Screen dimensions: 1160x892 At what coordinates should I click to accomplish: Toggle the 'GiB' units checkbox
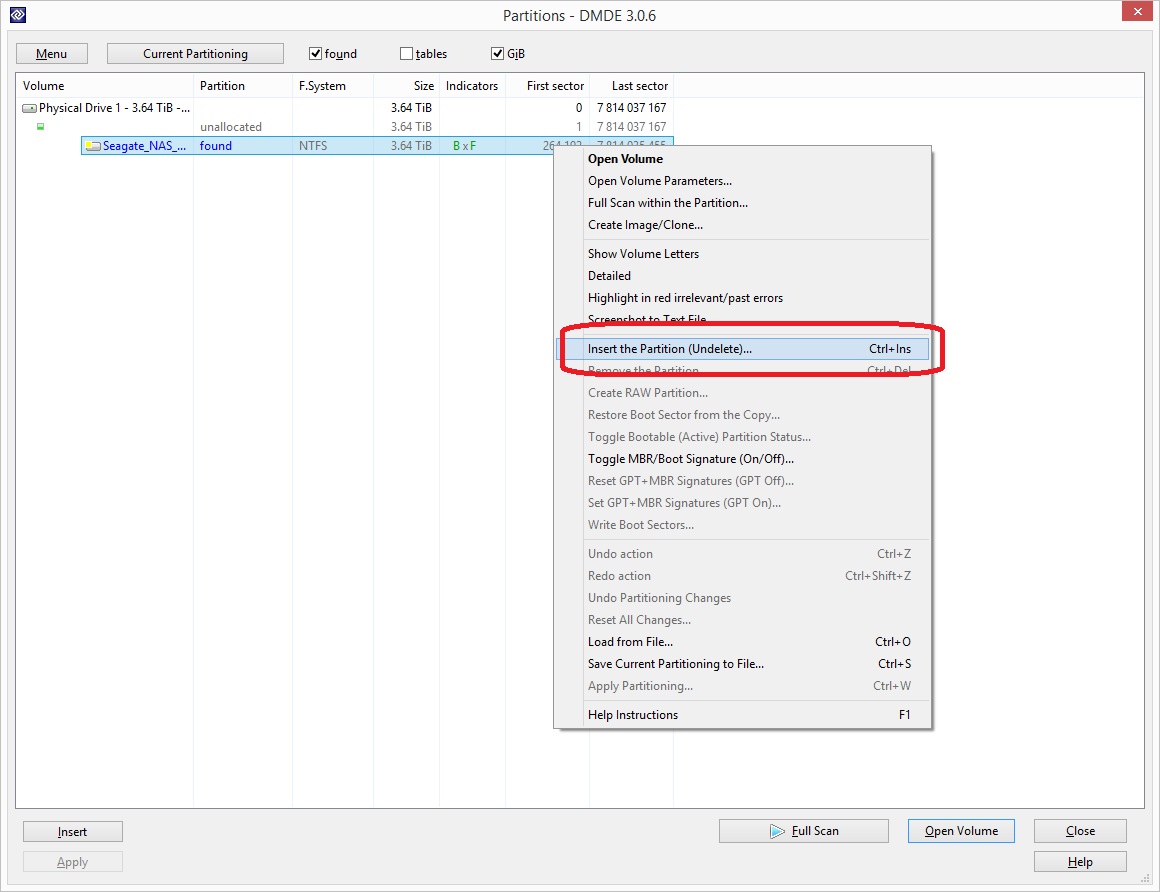tap(497, 53)
